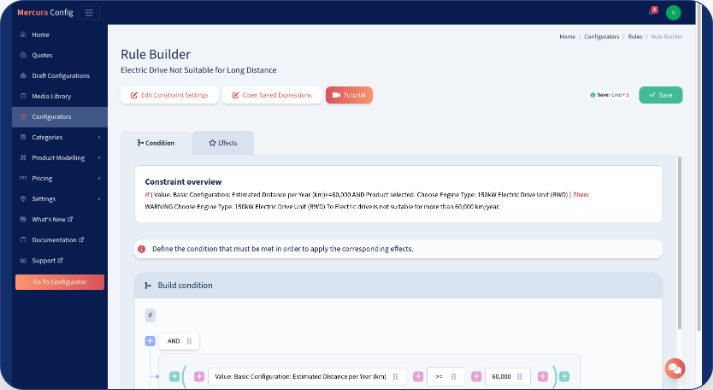
Task: Toggle the hamburger sidebar menu button
Action: 89,12
